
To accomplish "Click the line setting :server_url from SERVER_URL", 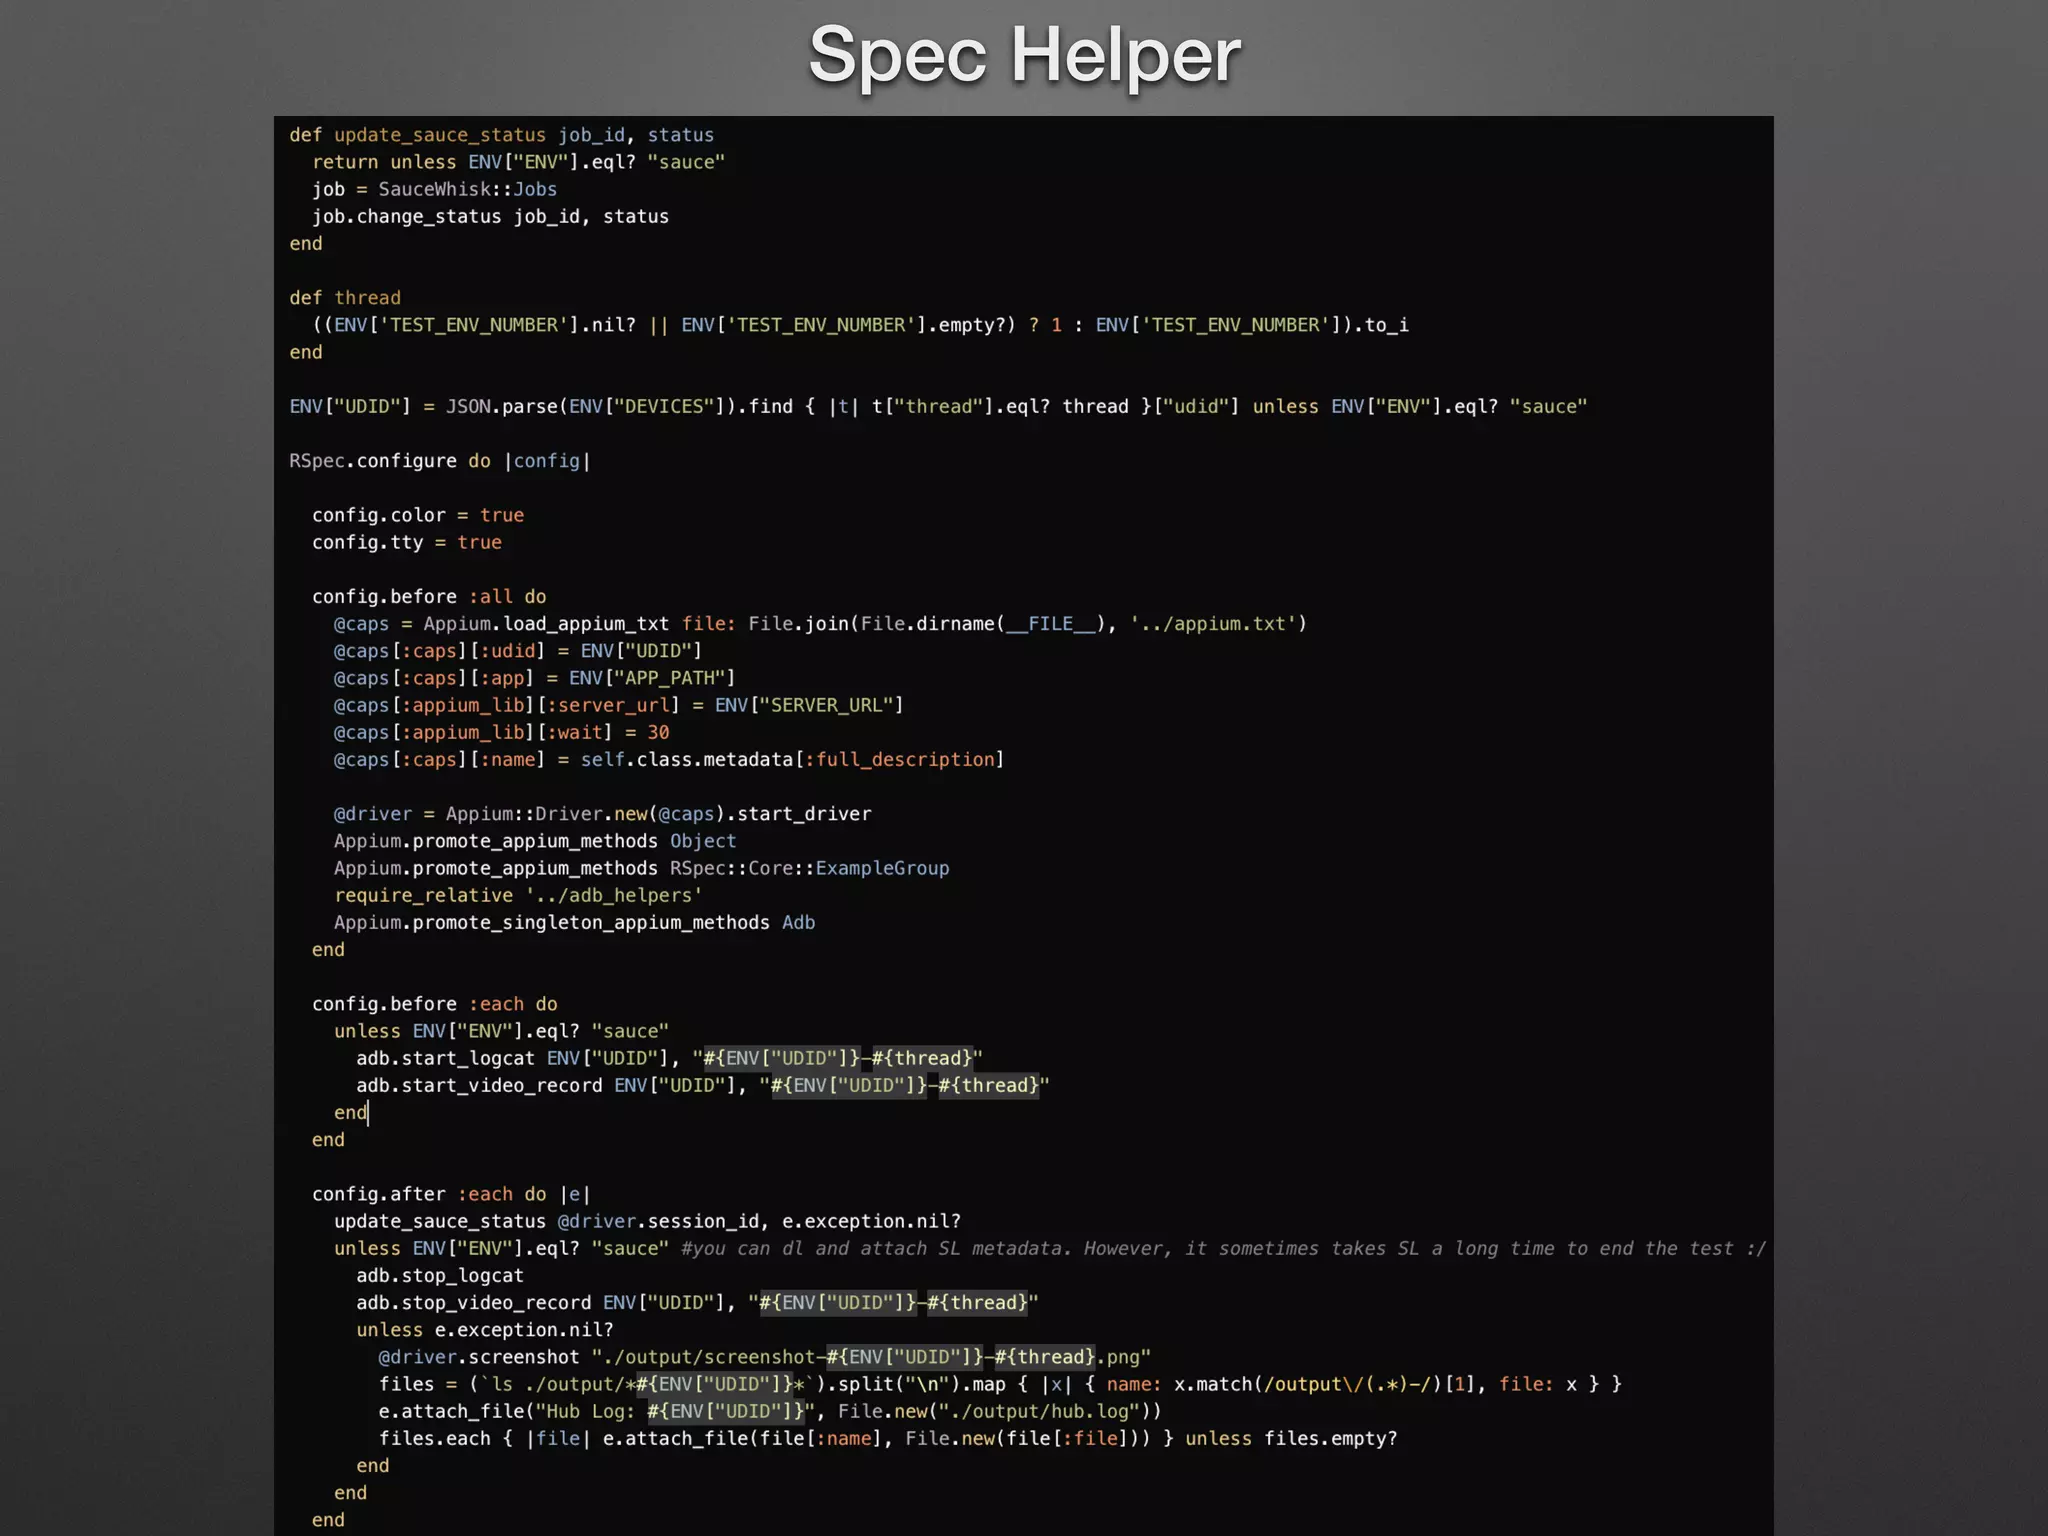I will click(619, 705).
